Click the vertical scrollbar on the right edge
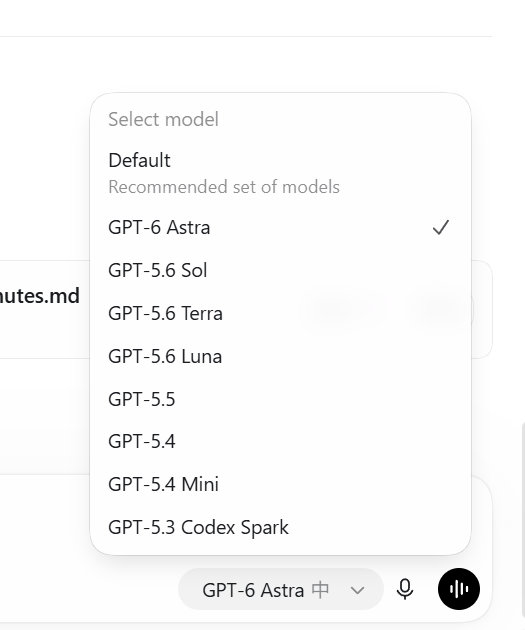 point(523,522)
